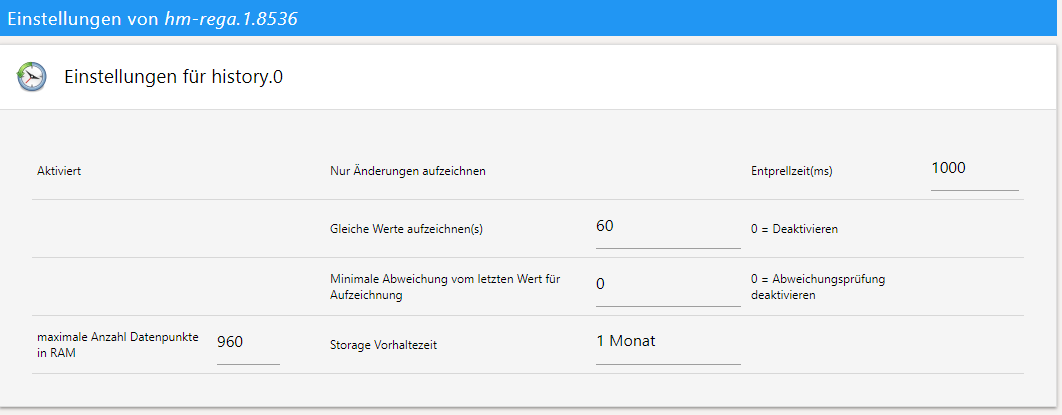
Task: Click the '0 = Deaktivieren' hint text
Action: point(795,229)
